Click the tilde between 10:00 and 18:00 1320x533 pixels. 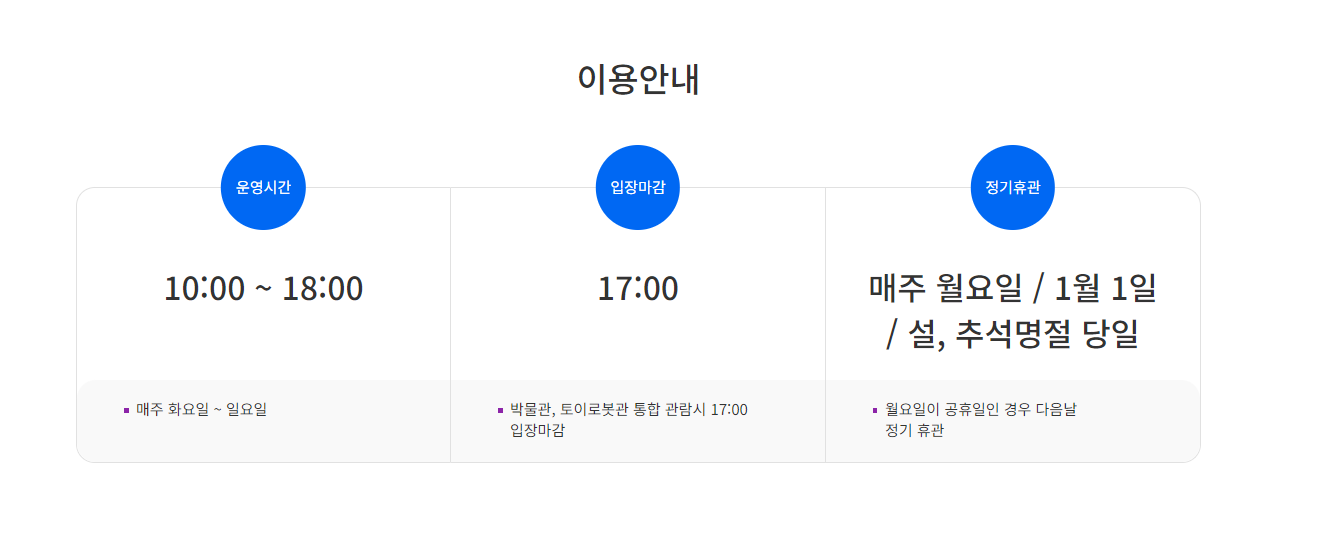click(x=263, y=289)
